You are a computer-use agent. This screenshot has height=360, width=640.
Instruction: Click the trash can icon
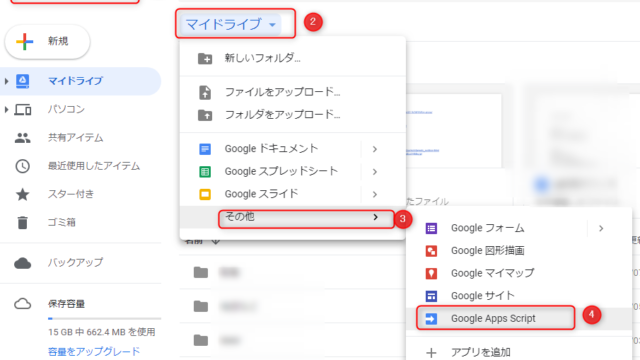[22, 222]
